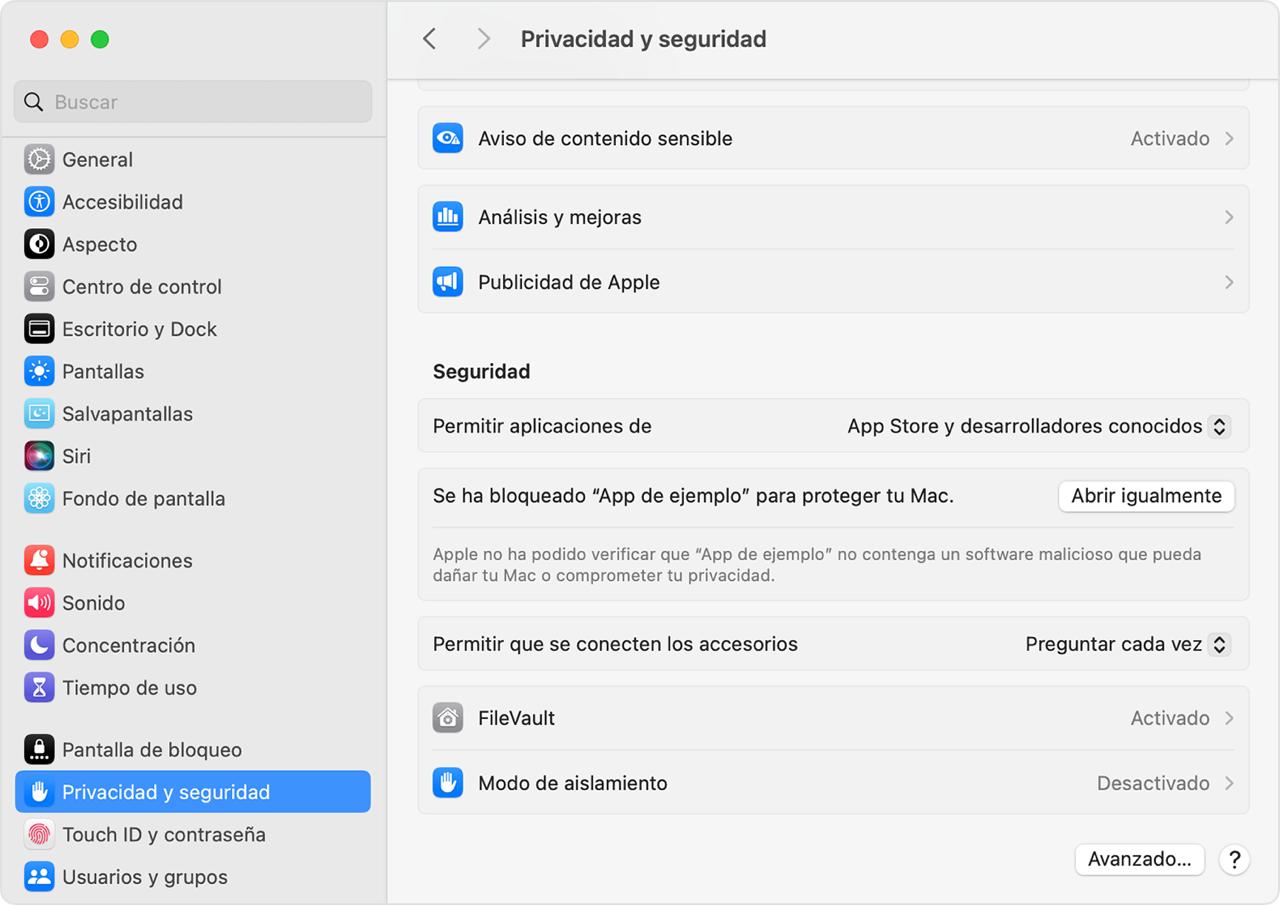Open the Avanzado options button
The image size is (1280, 906).
click(x=1139, y=859)
